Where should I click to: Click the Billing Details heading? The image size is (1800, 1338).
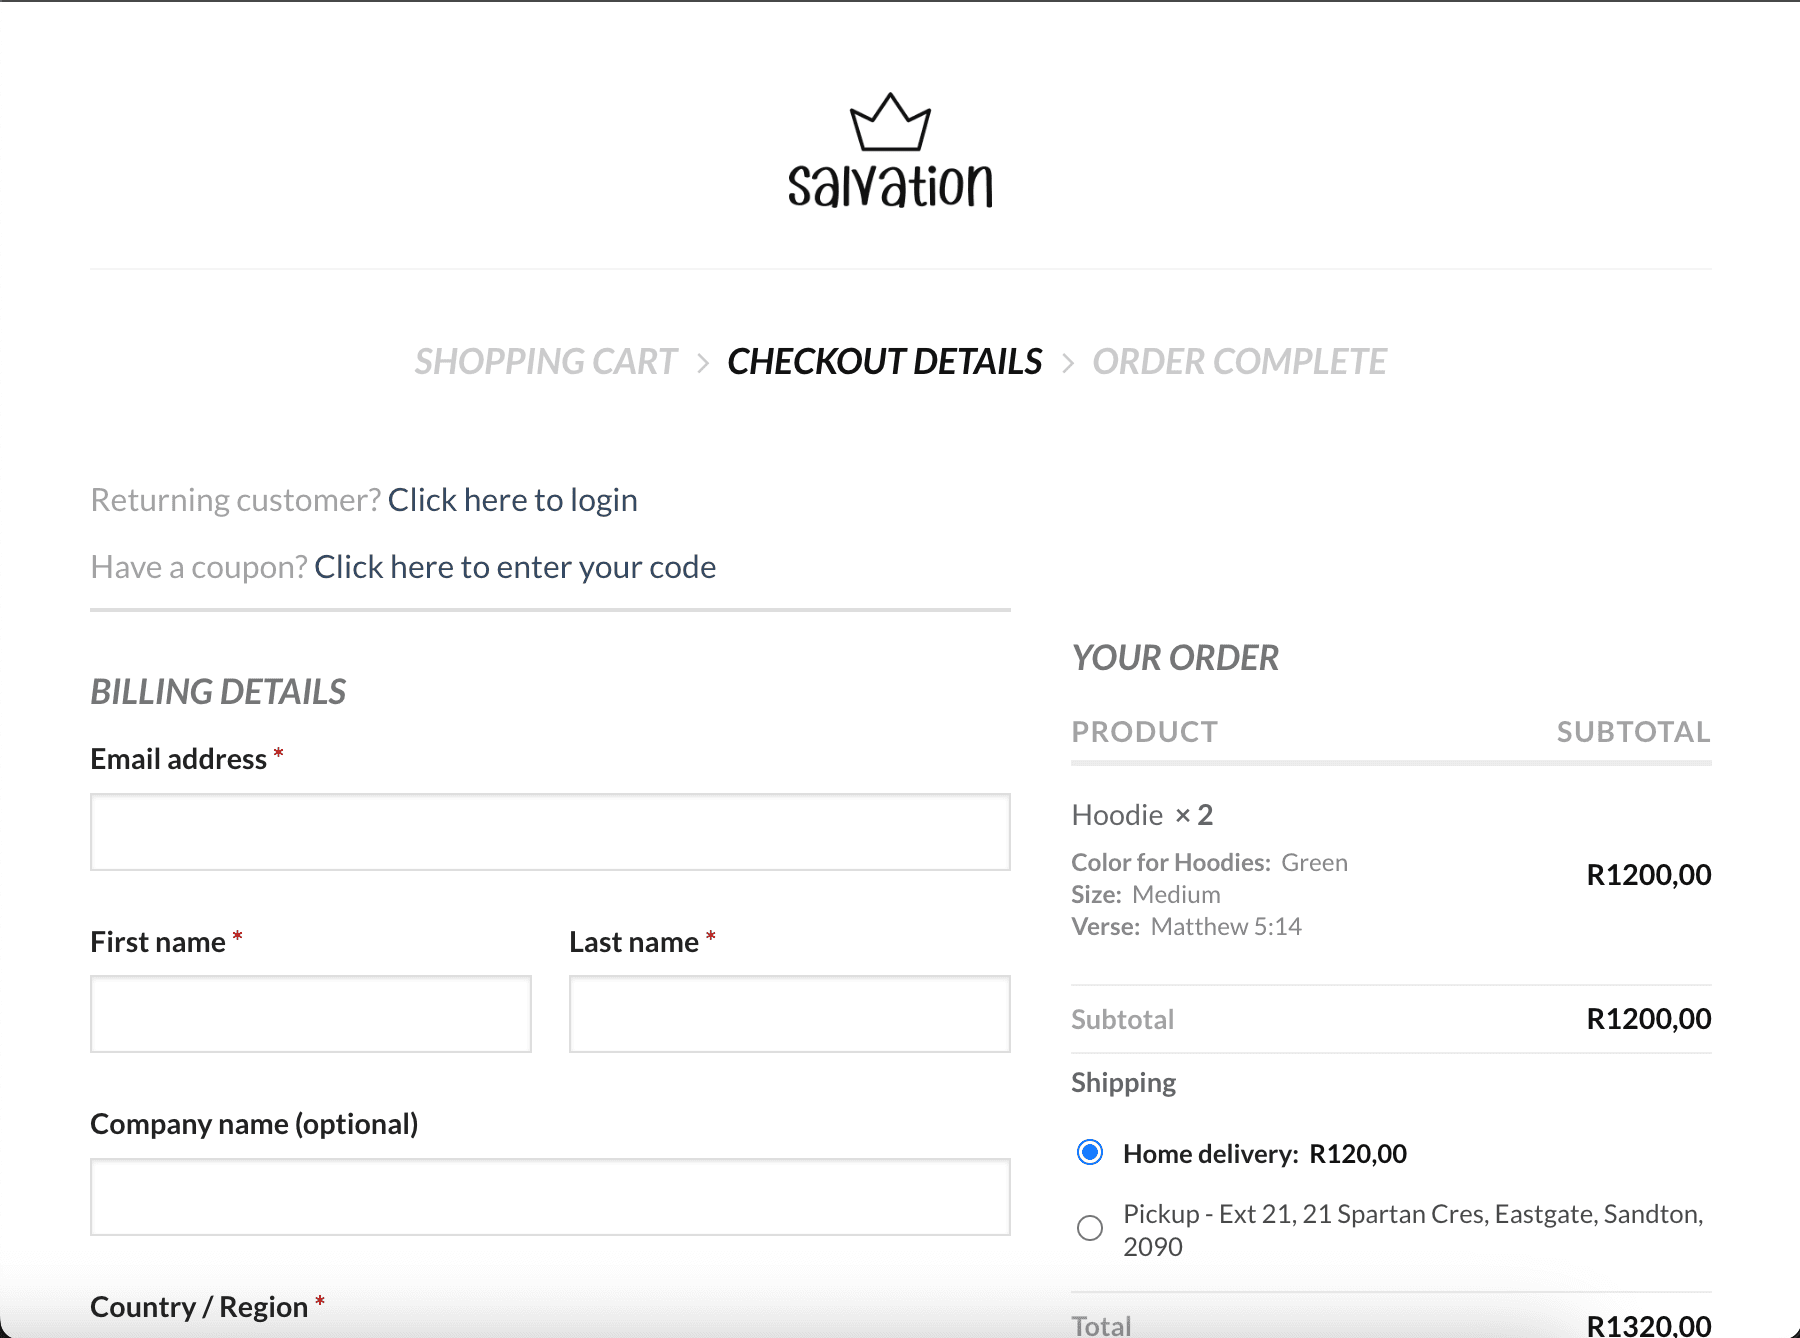click(x=218, y=692)
